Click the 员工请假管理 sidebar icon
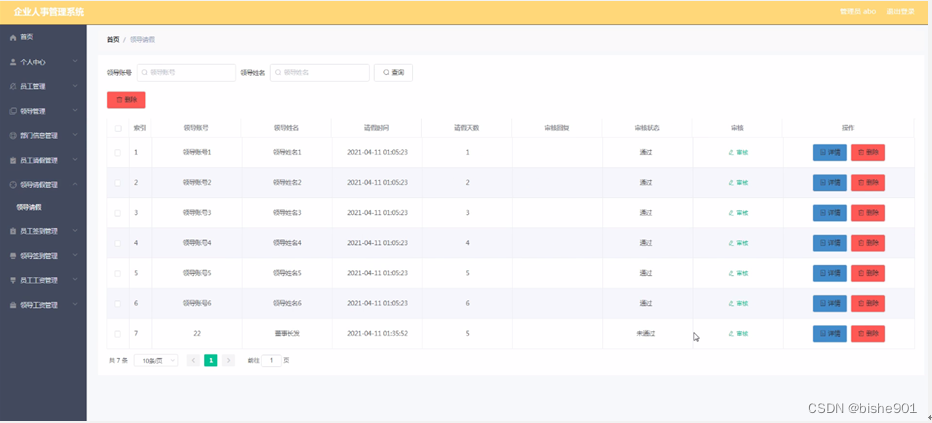Image resolution: width=932 pixels, height=423 pixels. 13,160
